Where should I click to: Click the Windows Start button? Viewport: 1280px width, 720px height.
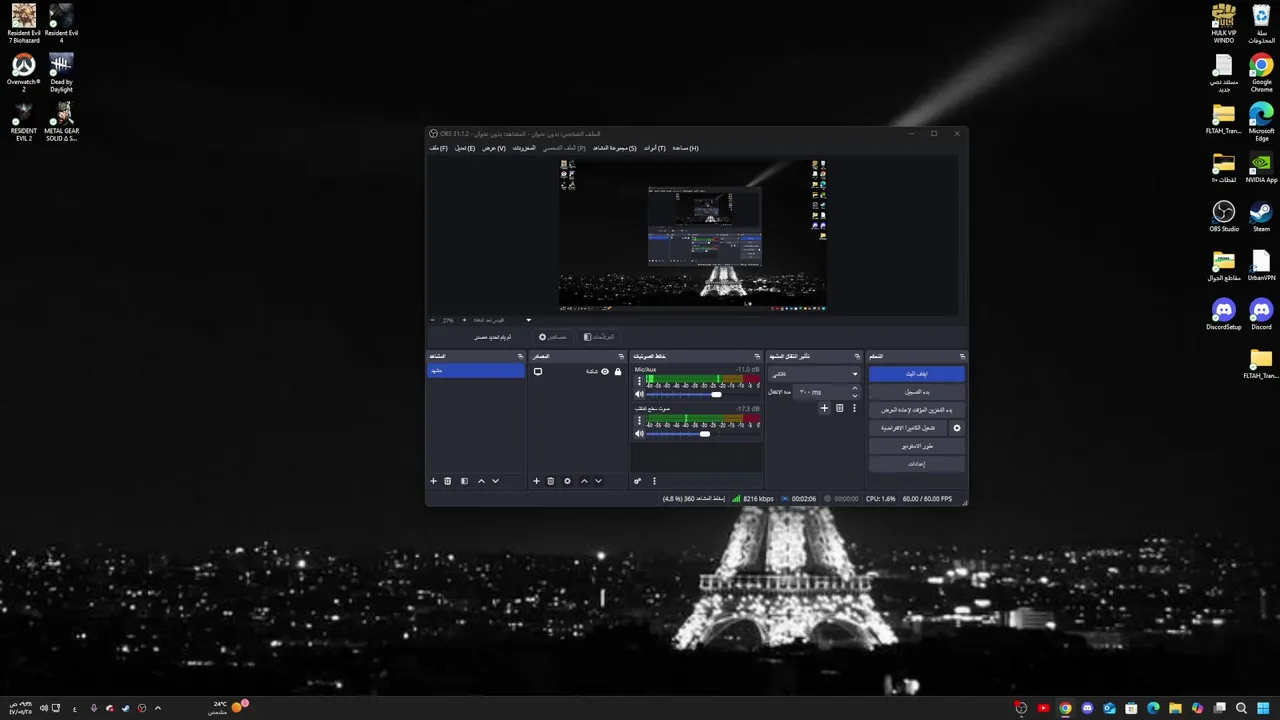[x=1263, y=708]
